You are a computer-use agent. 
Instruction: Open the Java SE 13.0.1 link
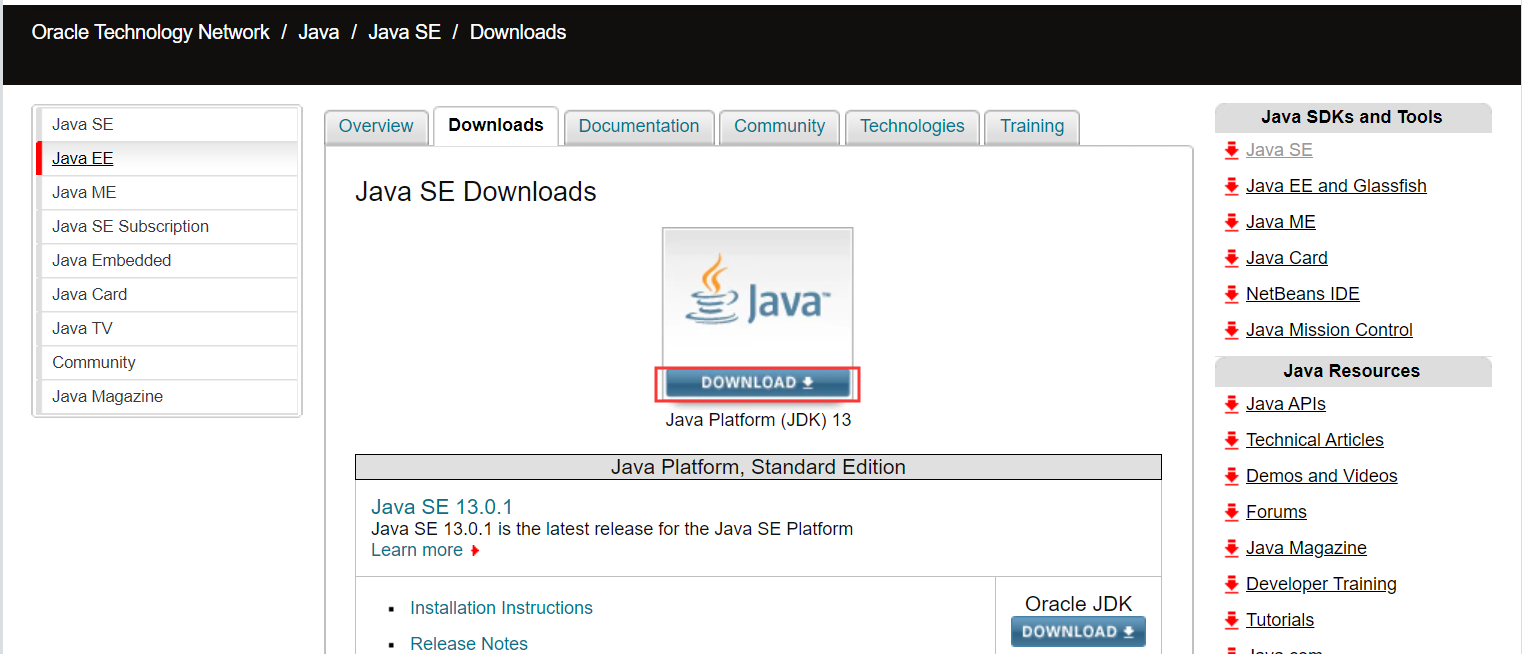[442, 507]
